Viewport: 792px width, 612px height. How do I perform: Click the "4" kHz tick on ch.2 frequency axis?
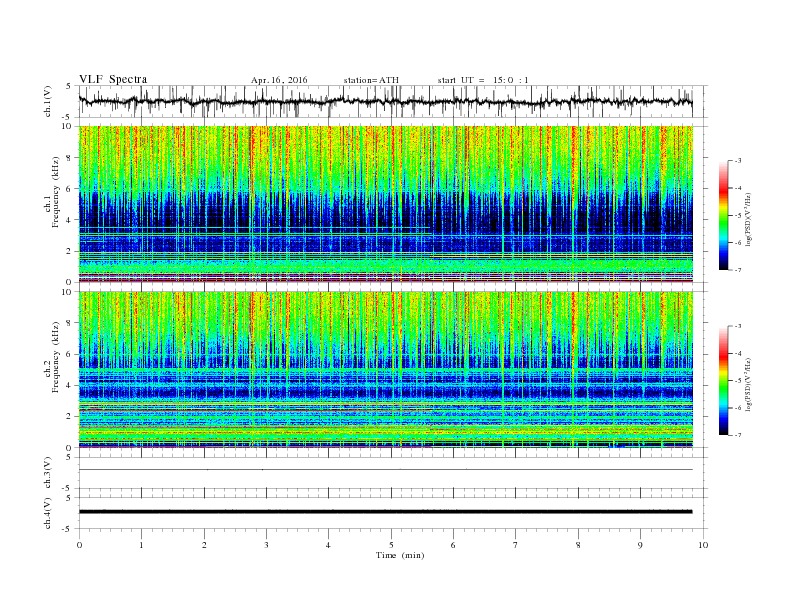(70, 385)
